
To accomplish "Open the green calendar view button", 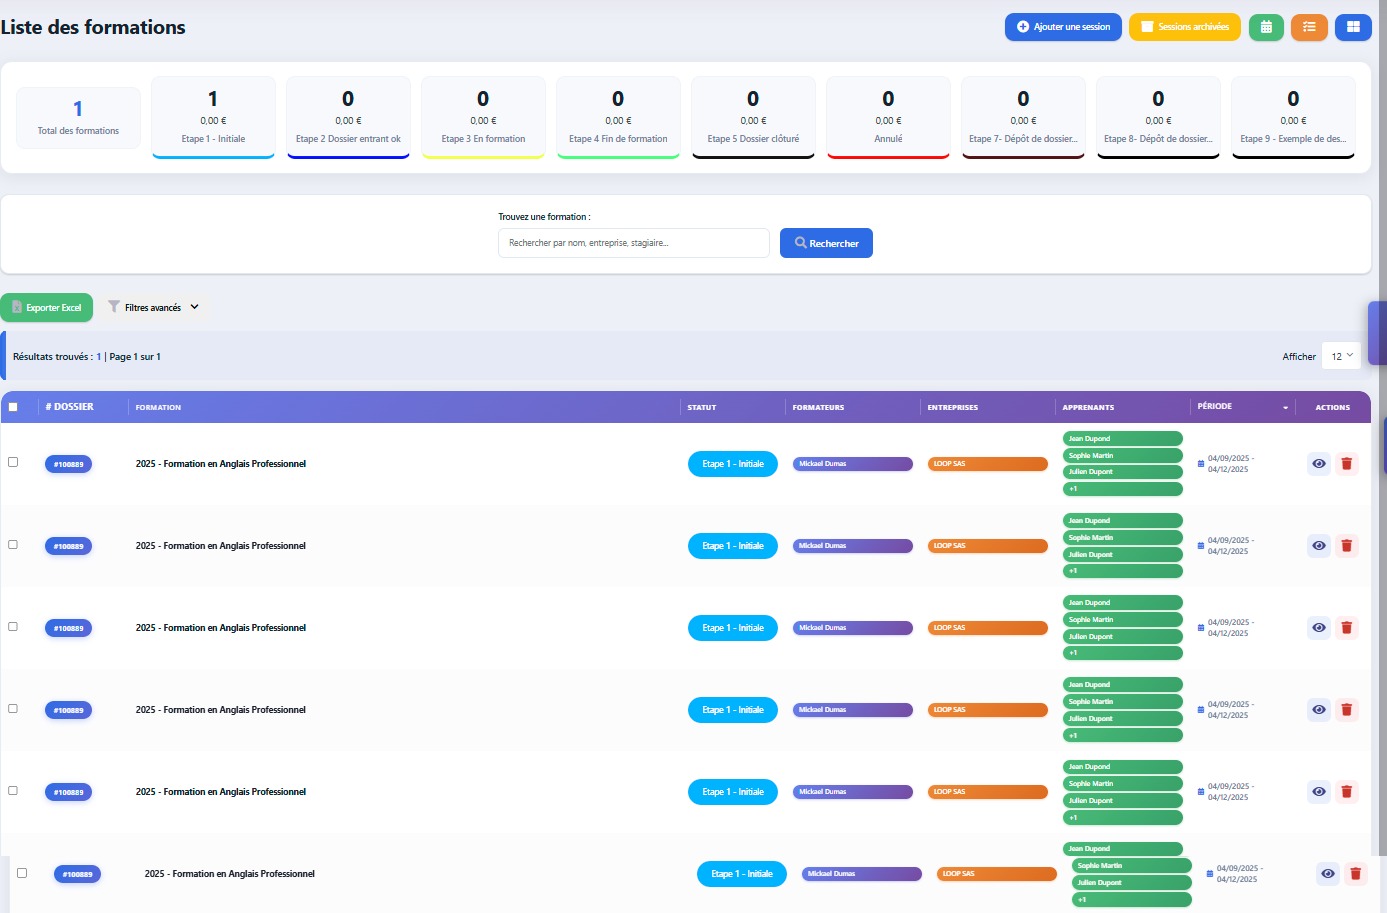I will tap(1266, 27).
